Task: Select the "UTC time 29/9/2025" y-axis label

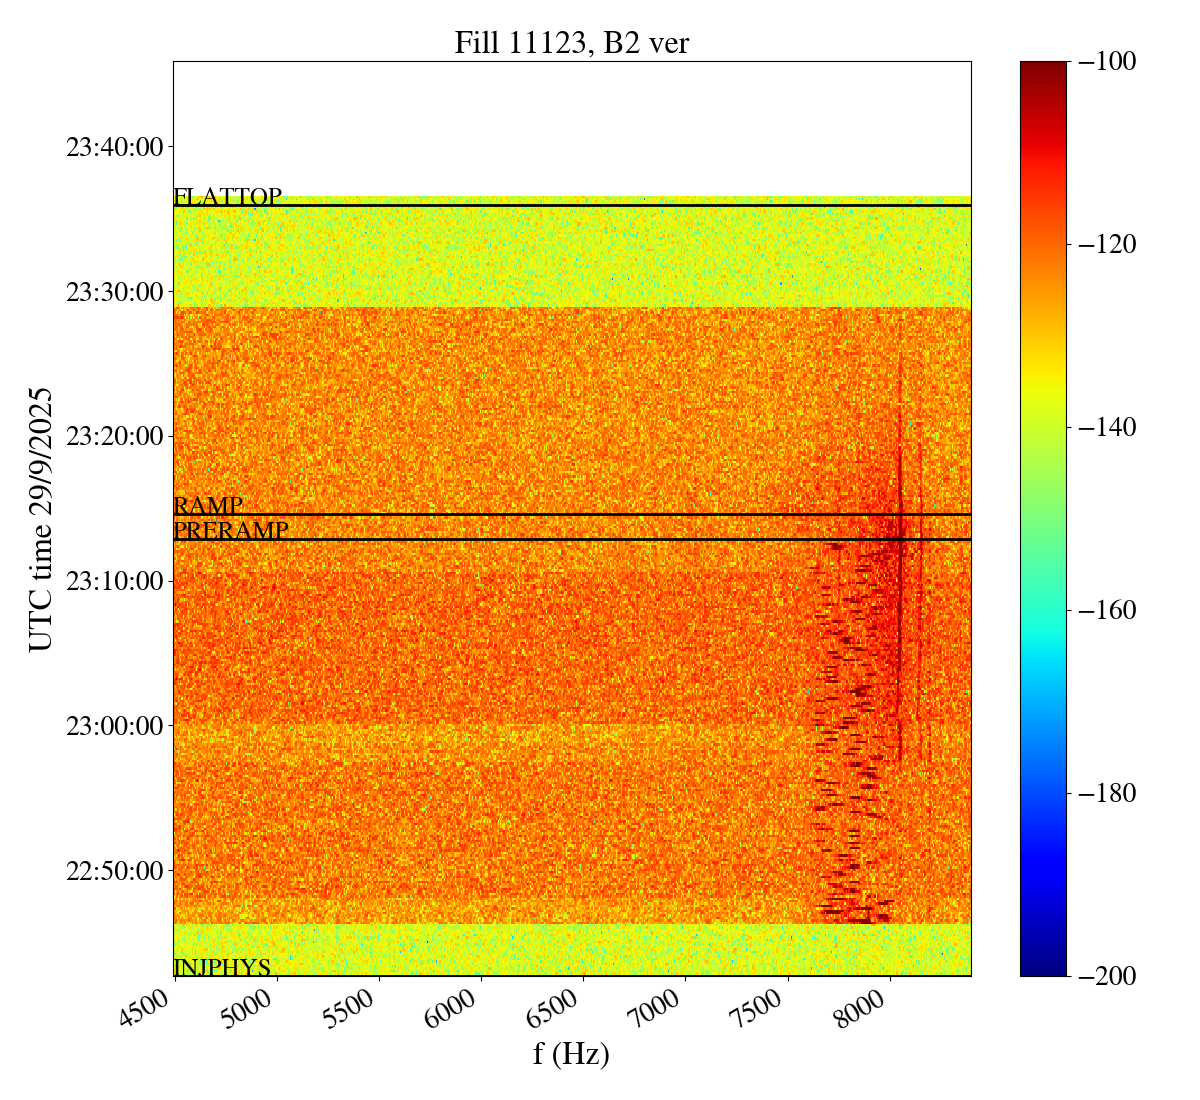Action: point(41,519)
